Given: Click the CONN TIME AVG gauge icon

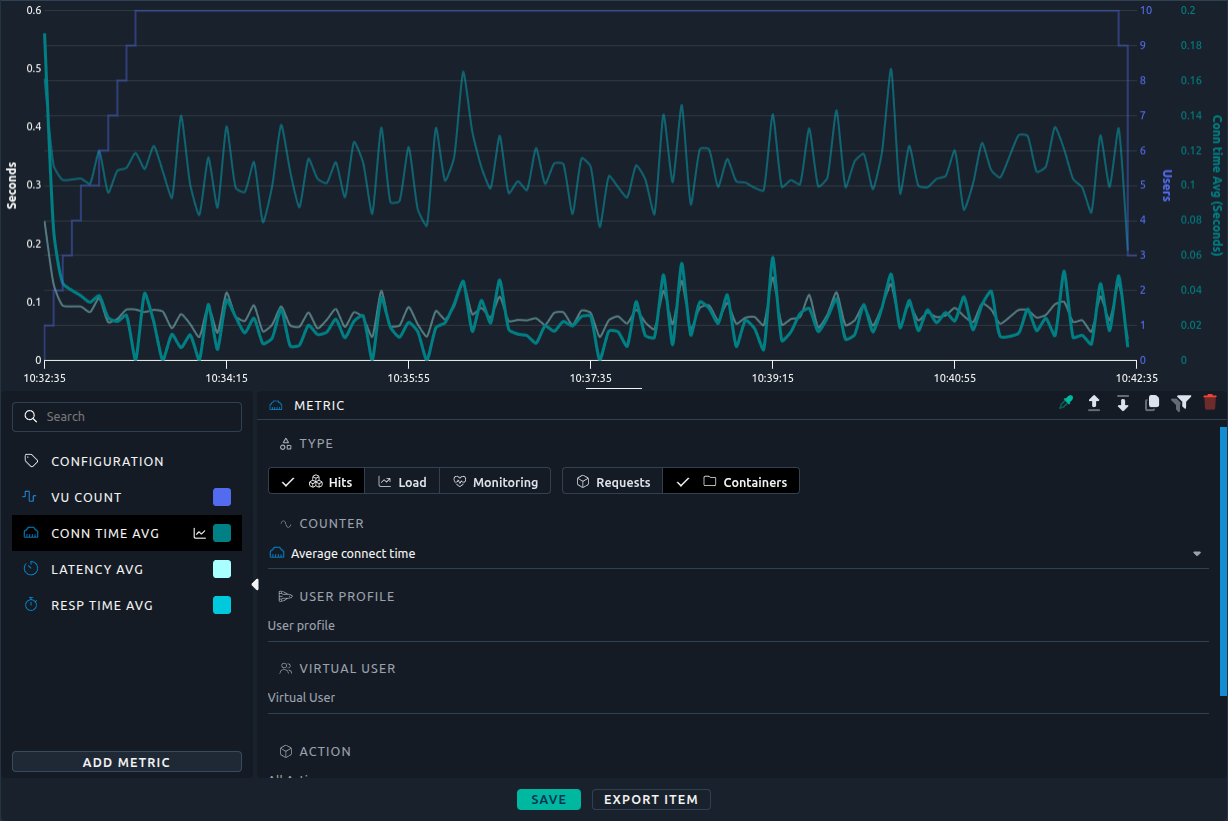Looking at the screenshot, I should coord(31,533).
